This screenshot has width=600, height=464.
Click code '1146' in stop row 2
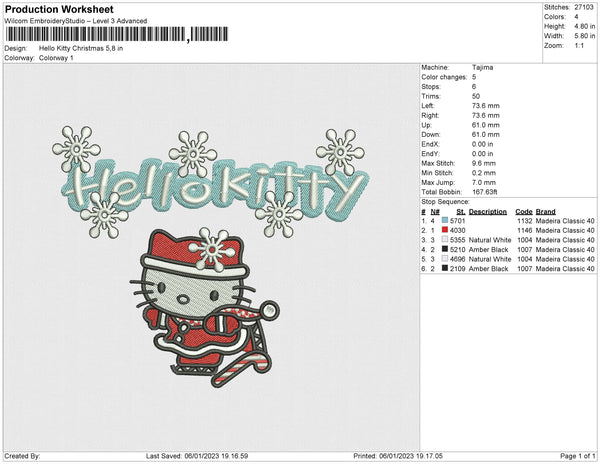(525, 230)
